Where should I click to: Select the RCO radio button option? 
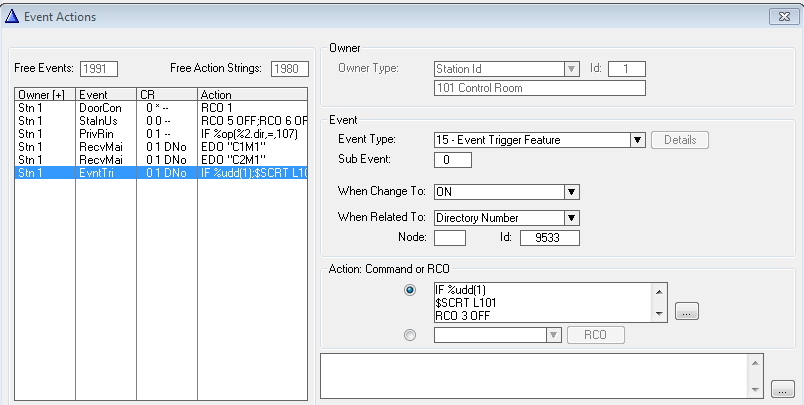[x=409, y=335]
